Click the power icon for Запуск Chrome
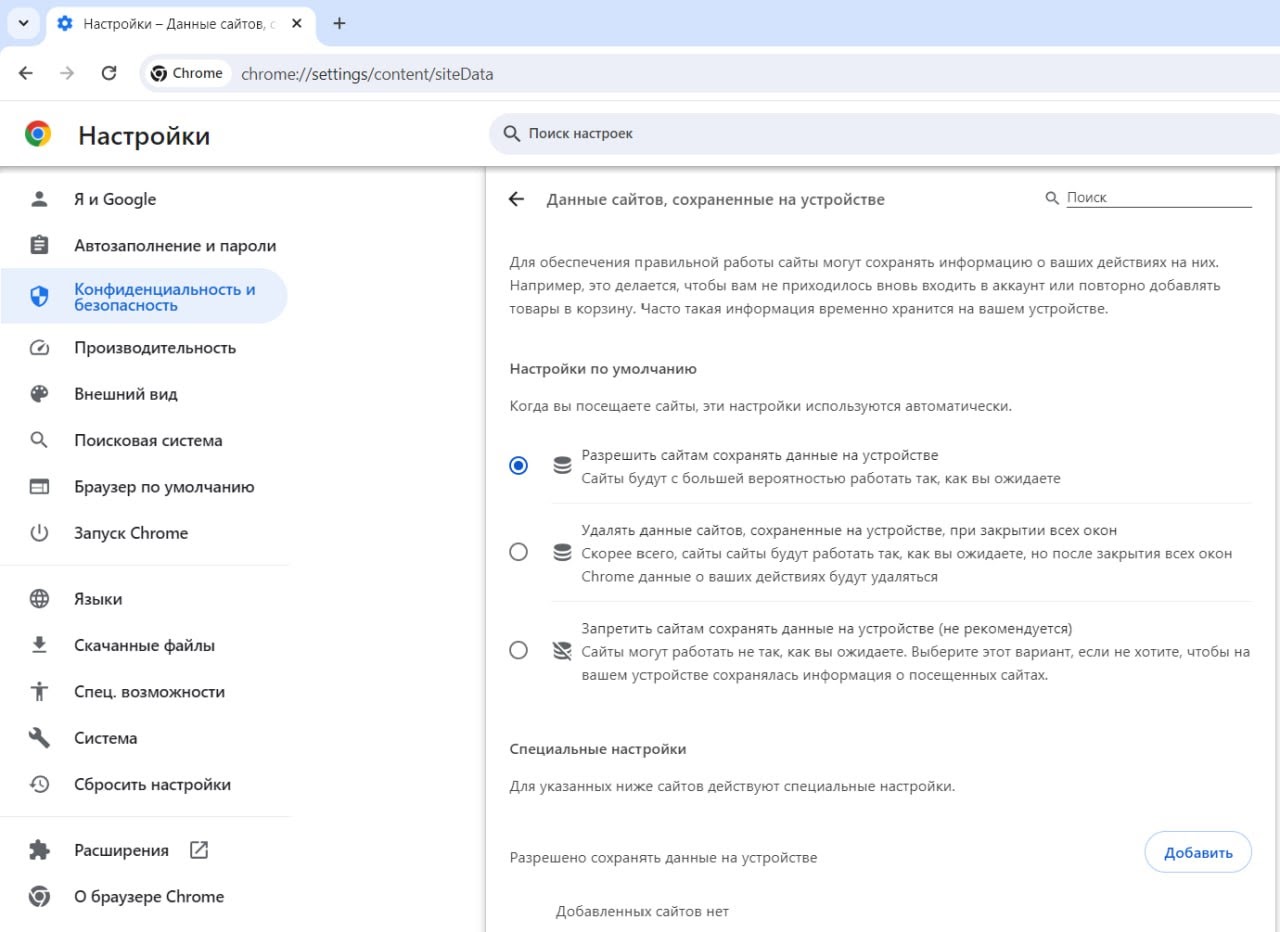The height and width of the screenshot is (932, 1280). pyautogui.click(x=39, y=533)
